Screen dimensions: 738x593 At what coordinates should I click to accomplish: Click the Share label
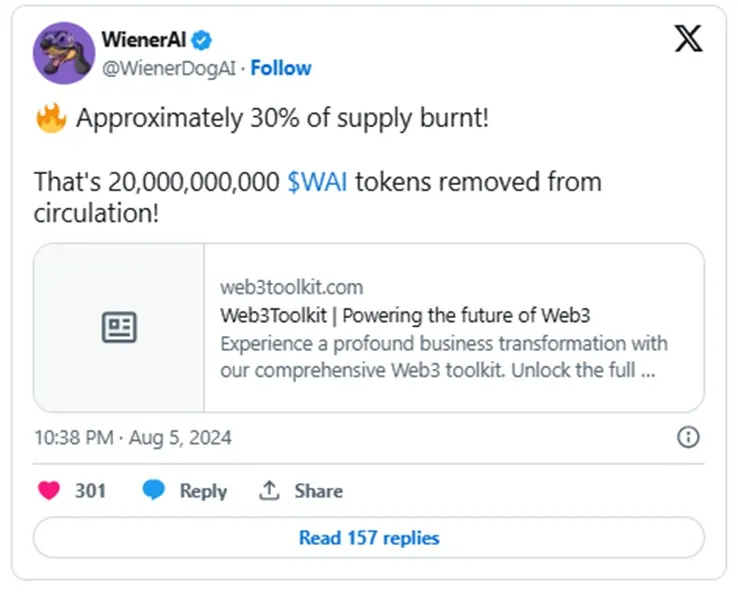(318, 491)
